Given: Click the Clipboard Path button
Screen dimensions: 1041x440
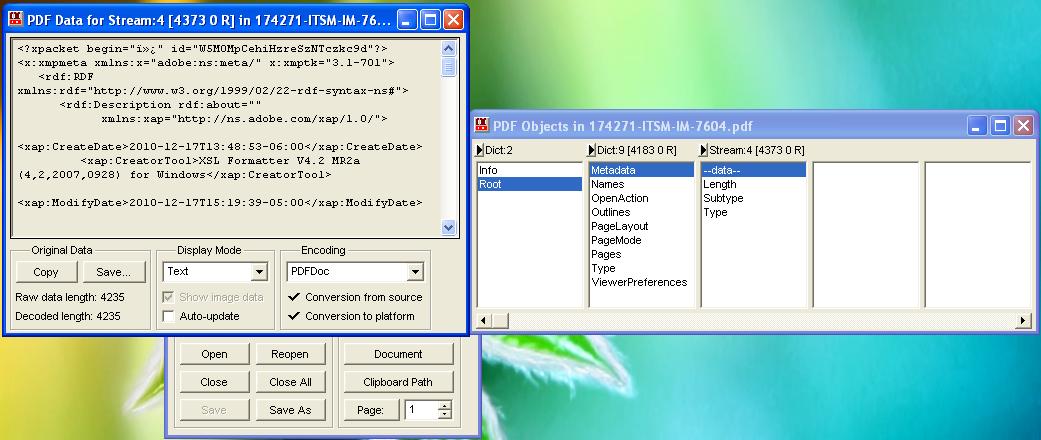Looking at the screenshot, I should [x=398, y=382].
